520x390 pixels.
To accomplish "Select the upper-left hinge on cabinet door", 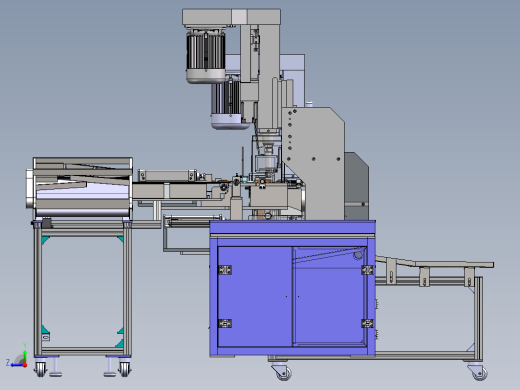I will point(225,270).
